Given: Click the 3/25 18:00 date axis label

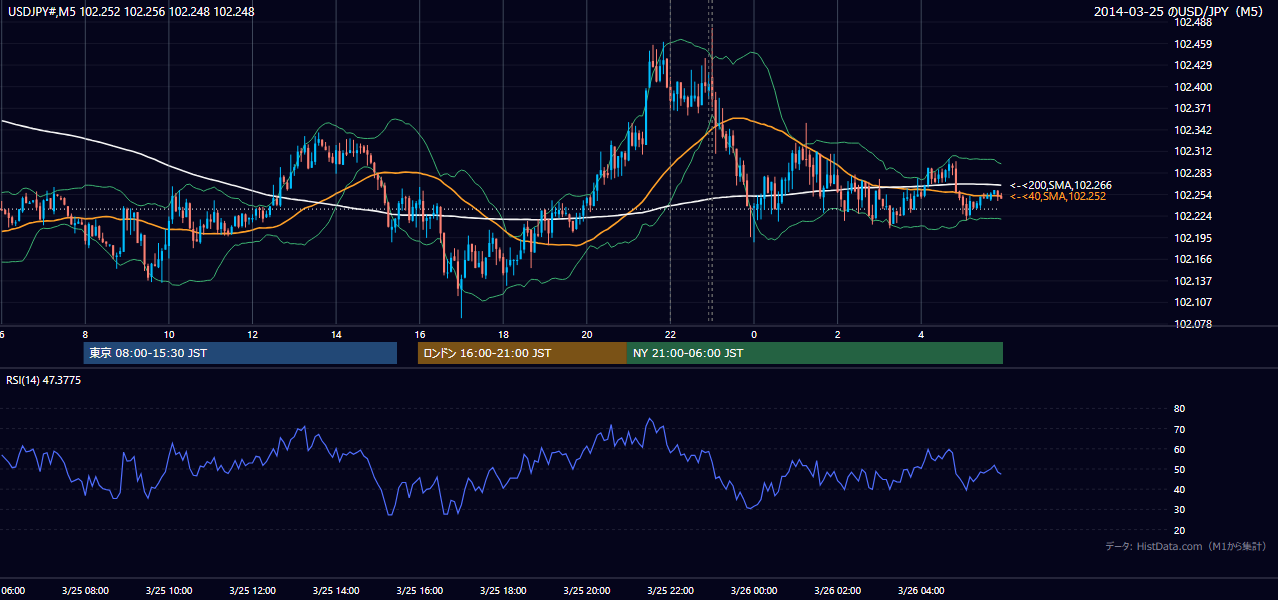Looking at the screenshot, I should tap(503, 591).
